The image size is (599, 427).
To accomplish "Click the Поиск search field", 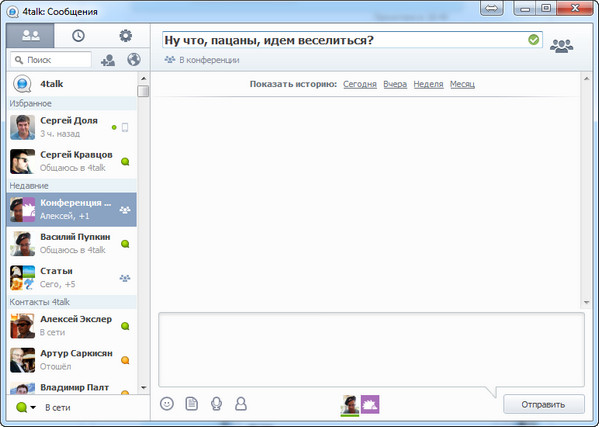I will coord(51,60).
